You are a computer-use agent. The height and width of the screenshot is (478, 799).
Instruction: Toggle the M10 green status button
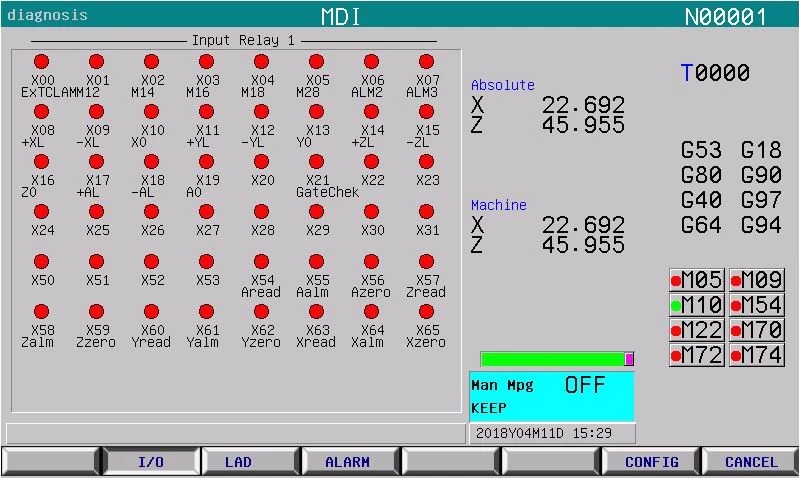click(x=696, y=305)
